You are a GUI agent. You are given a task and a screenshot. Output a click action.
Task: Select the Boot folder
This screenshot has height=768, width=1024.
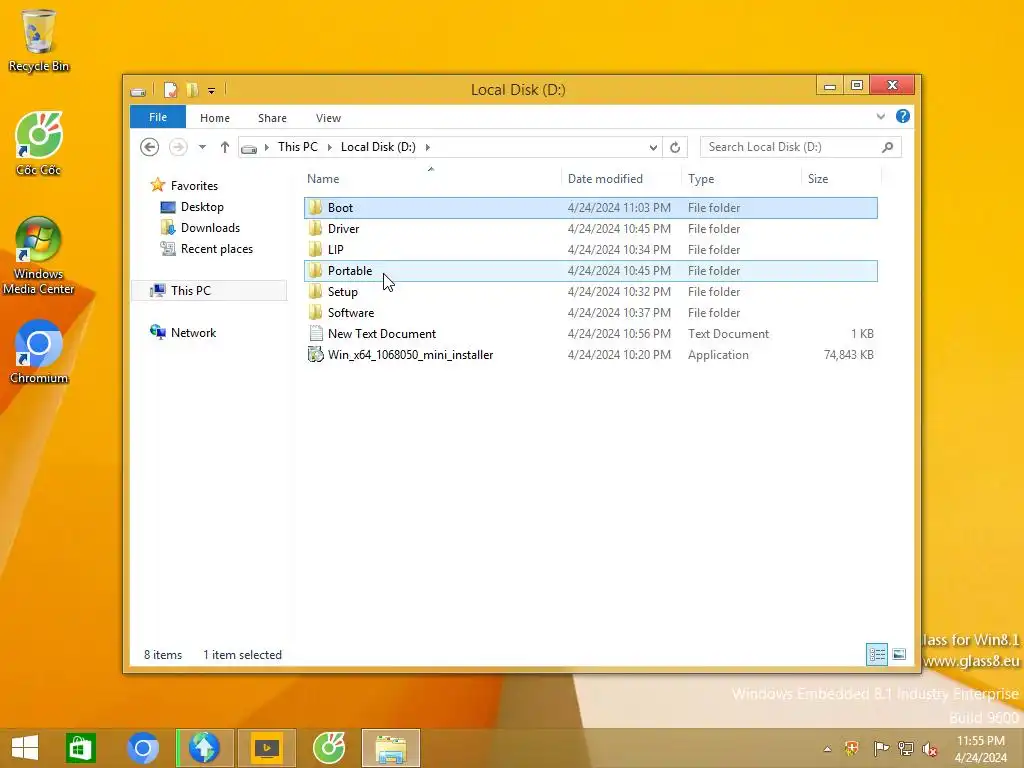pos(590,208)
